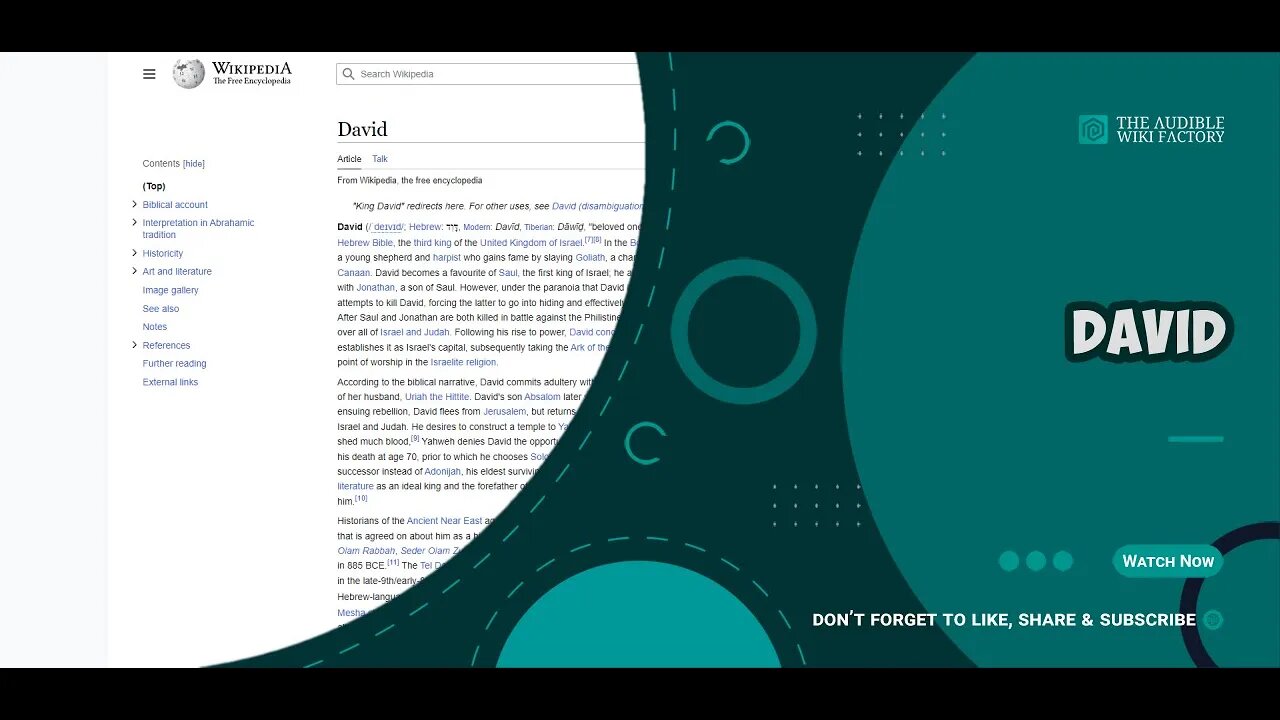The image size is (1280, 720).
Task: Open the Adonijah link
Action: click(442, 472)
